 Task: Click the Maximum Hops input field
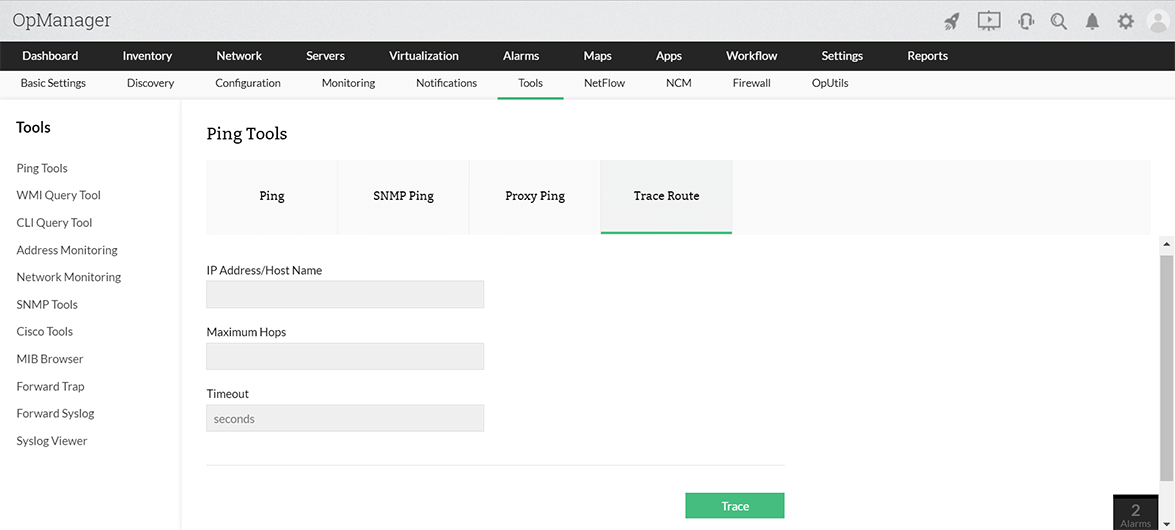[x=345, y=357]
